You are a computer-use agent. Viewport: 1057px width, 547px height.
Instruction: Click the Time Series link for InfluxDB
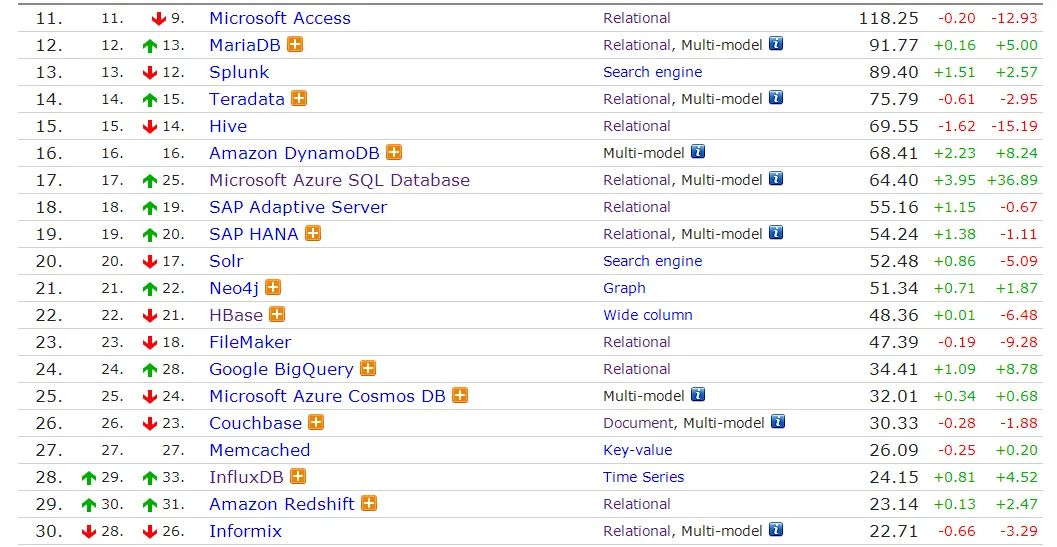644,477
